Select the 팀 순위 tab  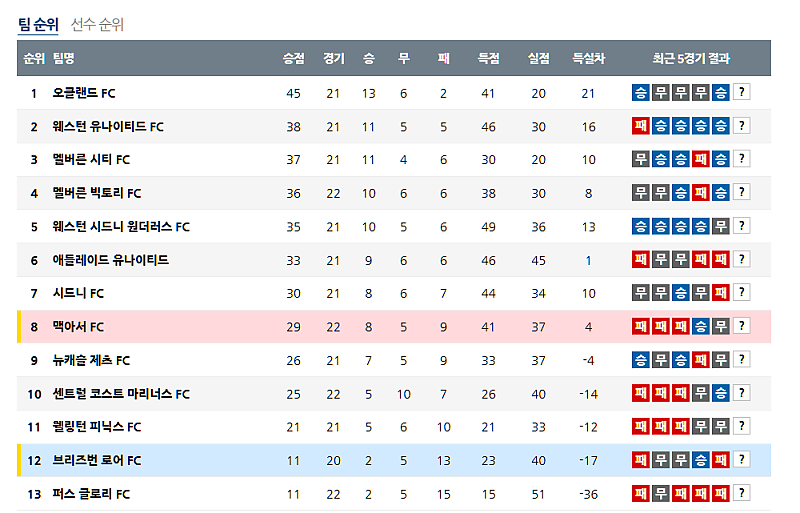[x=38, y=25]
